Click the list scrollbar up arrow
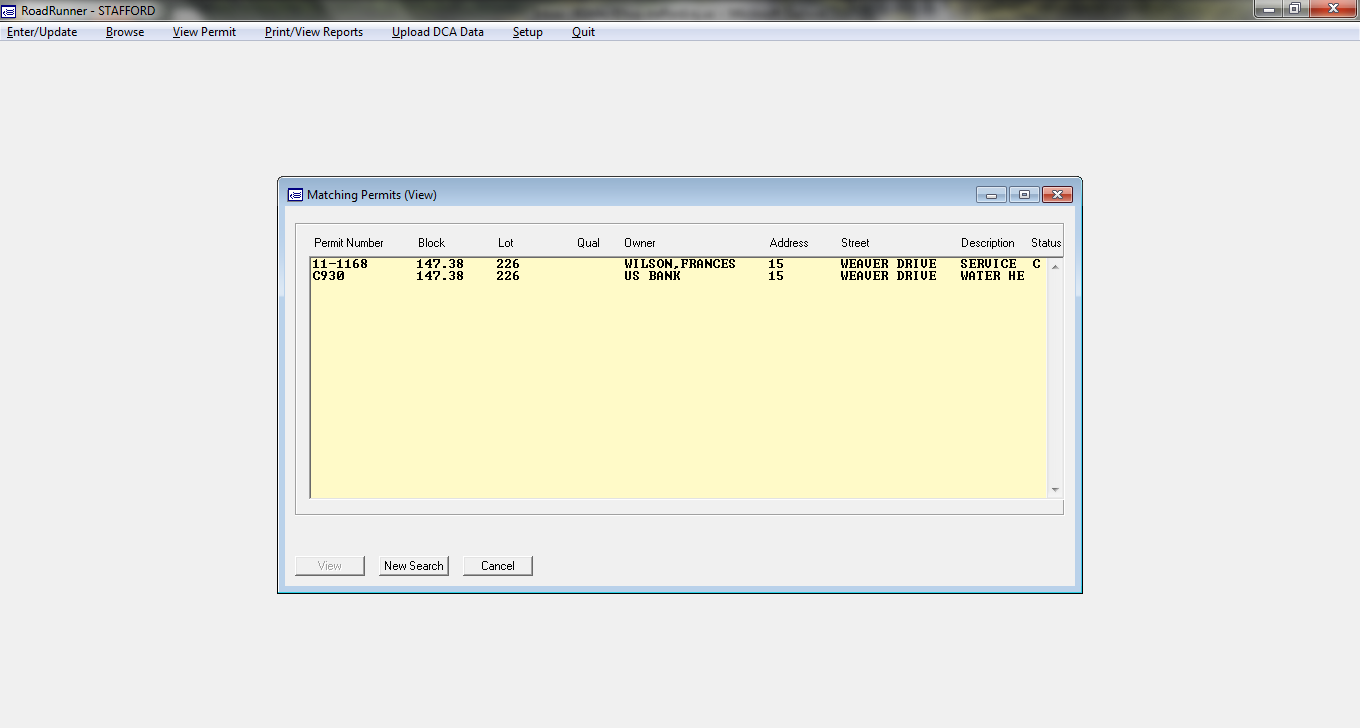 tap(1055, 266)
